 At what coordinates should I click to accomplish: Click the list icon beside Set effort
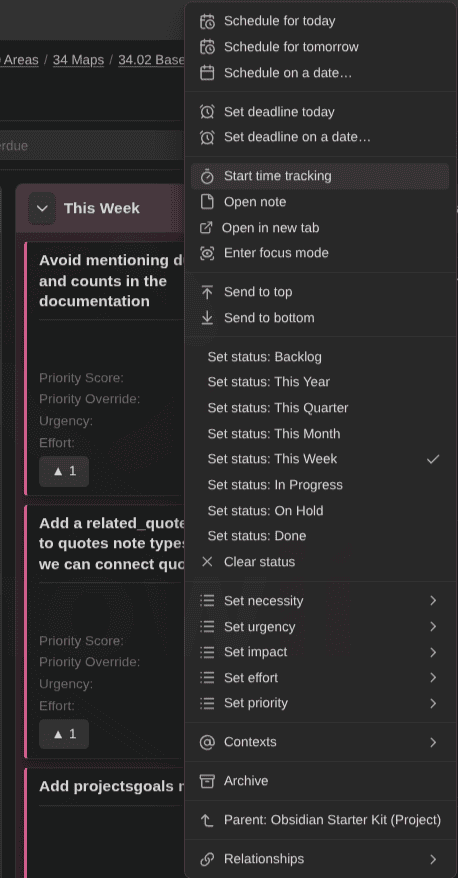[207, 678]
